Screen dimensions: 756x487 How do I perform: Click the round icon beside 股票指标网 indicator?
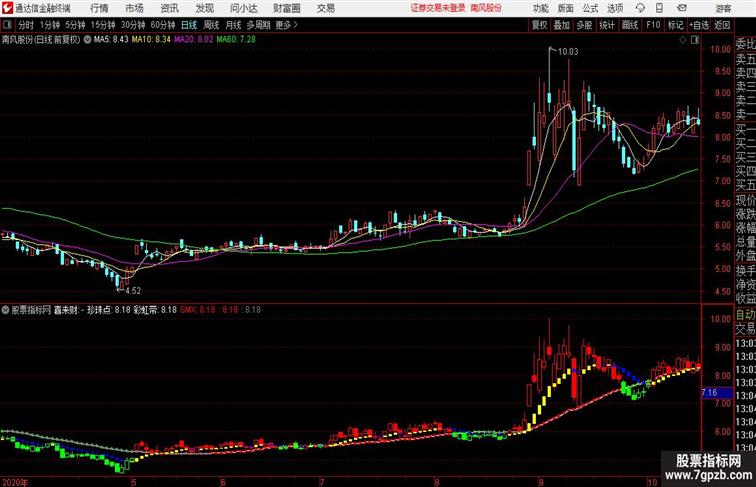[5, 310]
